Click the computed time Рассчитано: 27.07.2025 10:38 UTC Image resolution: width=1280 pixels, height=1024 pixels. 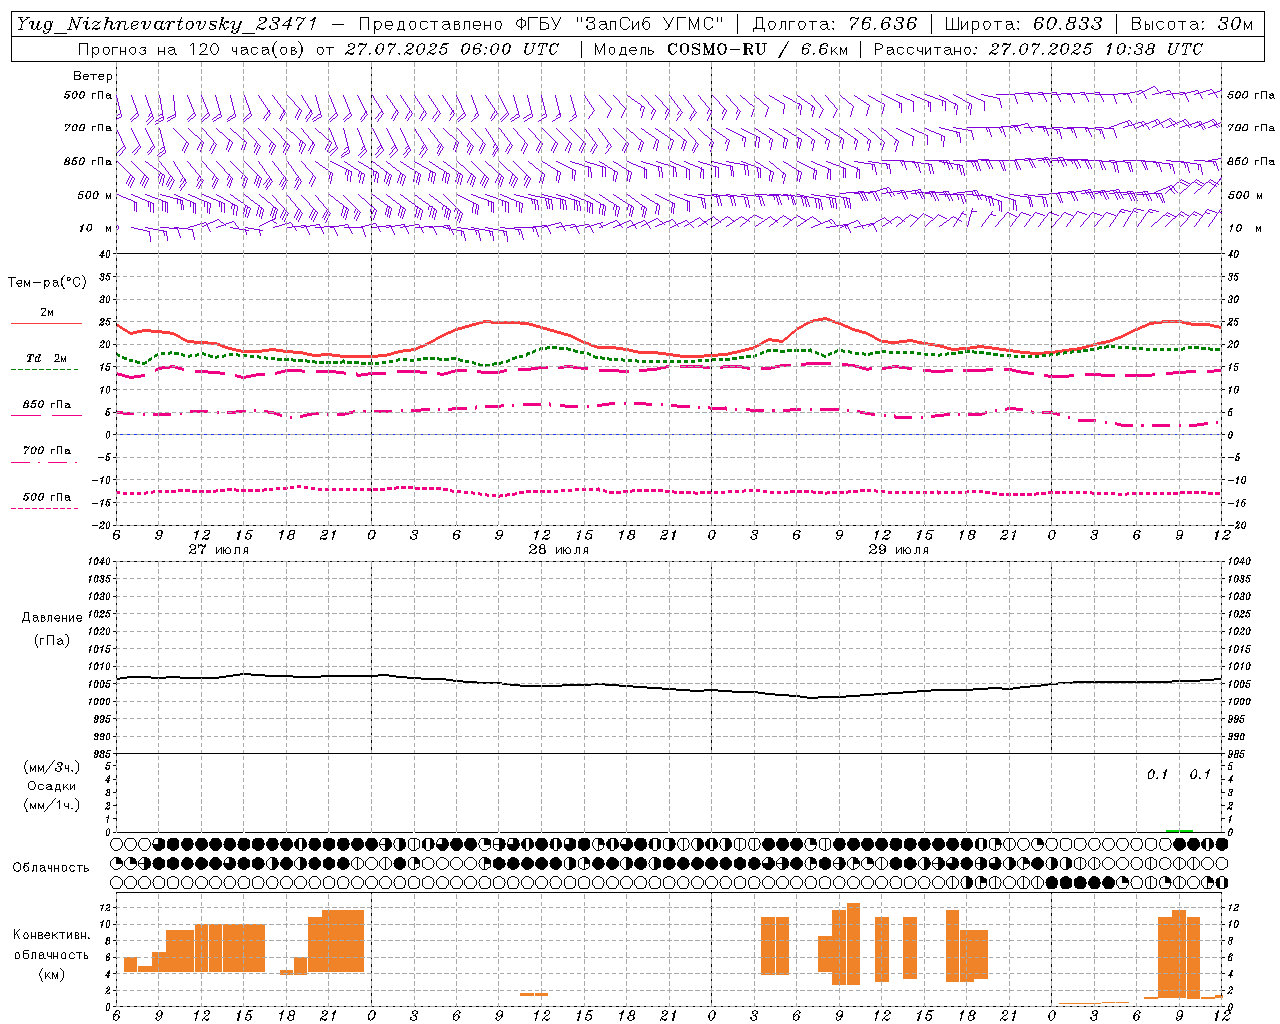click(1038, 49)
